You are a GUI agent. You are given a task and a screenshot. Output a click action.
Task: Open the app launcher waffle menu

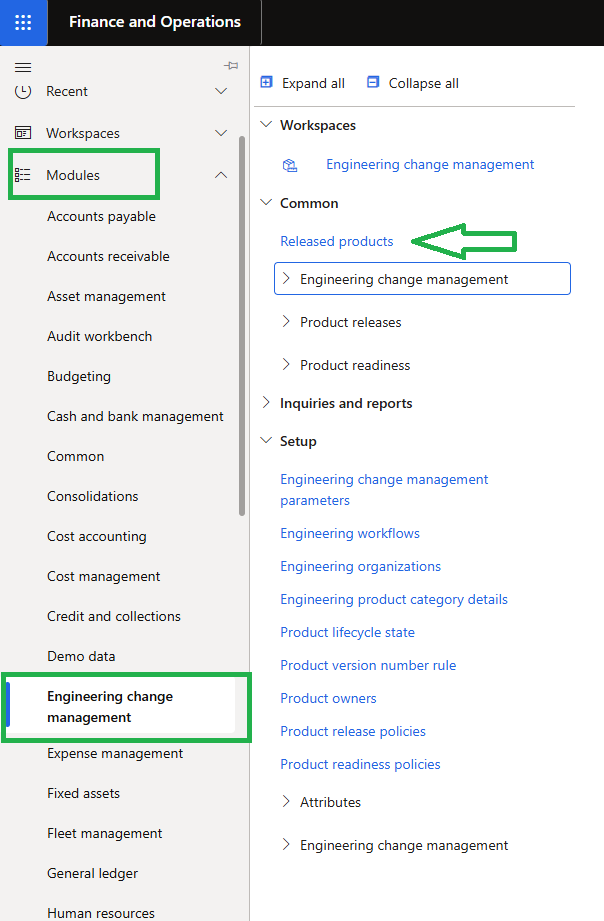pos(22,22)
